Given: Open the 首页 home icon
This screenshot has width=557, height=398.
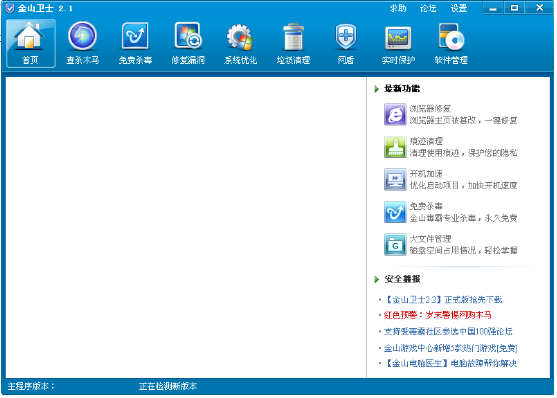Looking at the screenshot, I should pos(31,43).
